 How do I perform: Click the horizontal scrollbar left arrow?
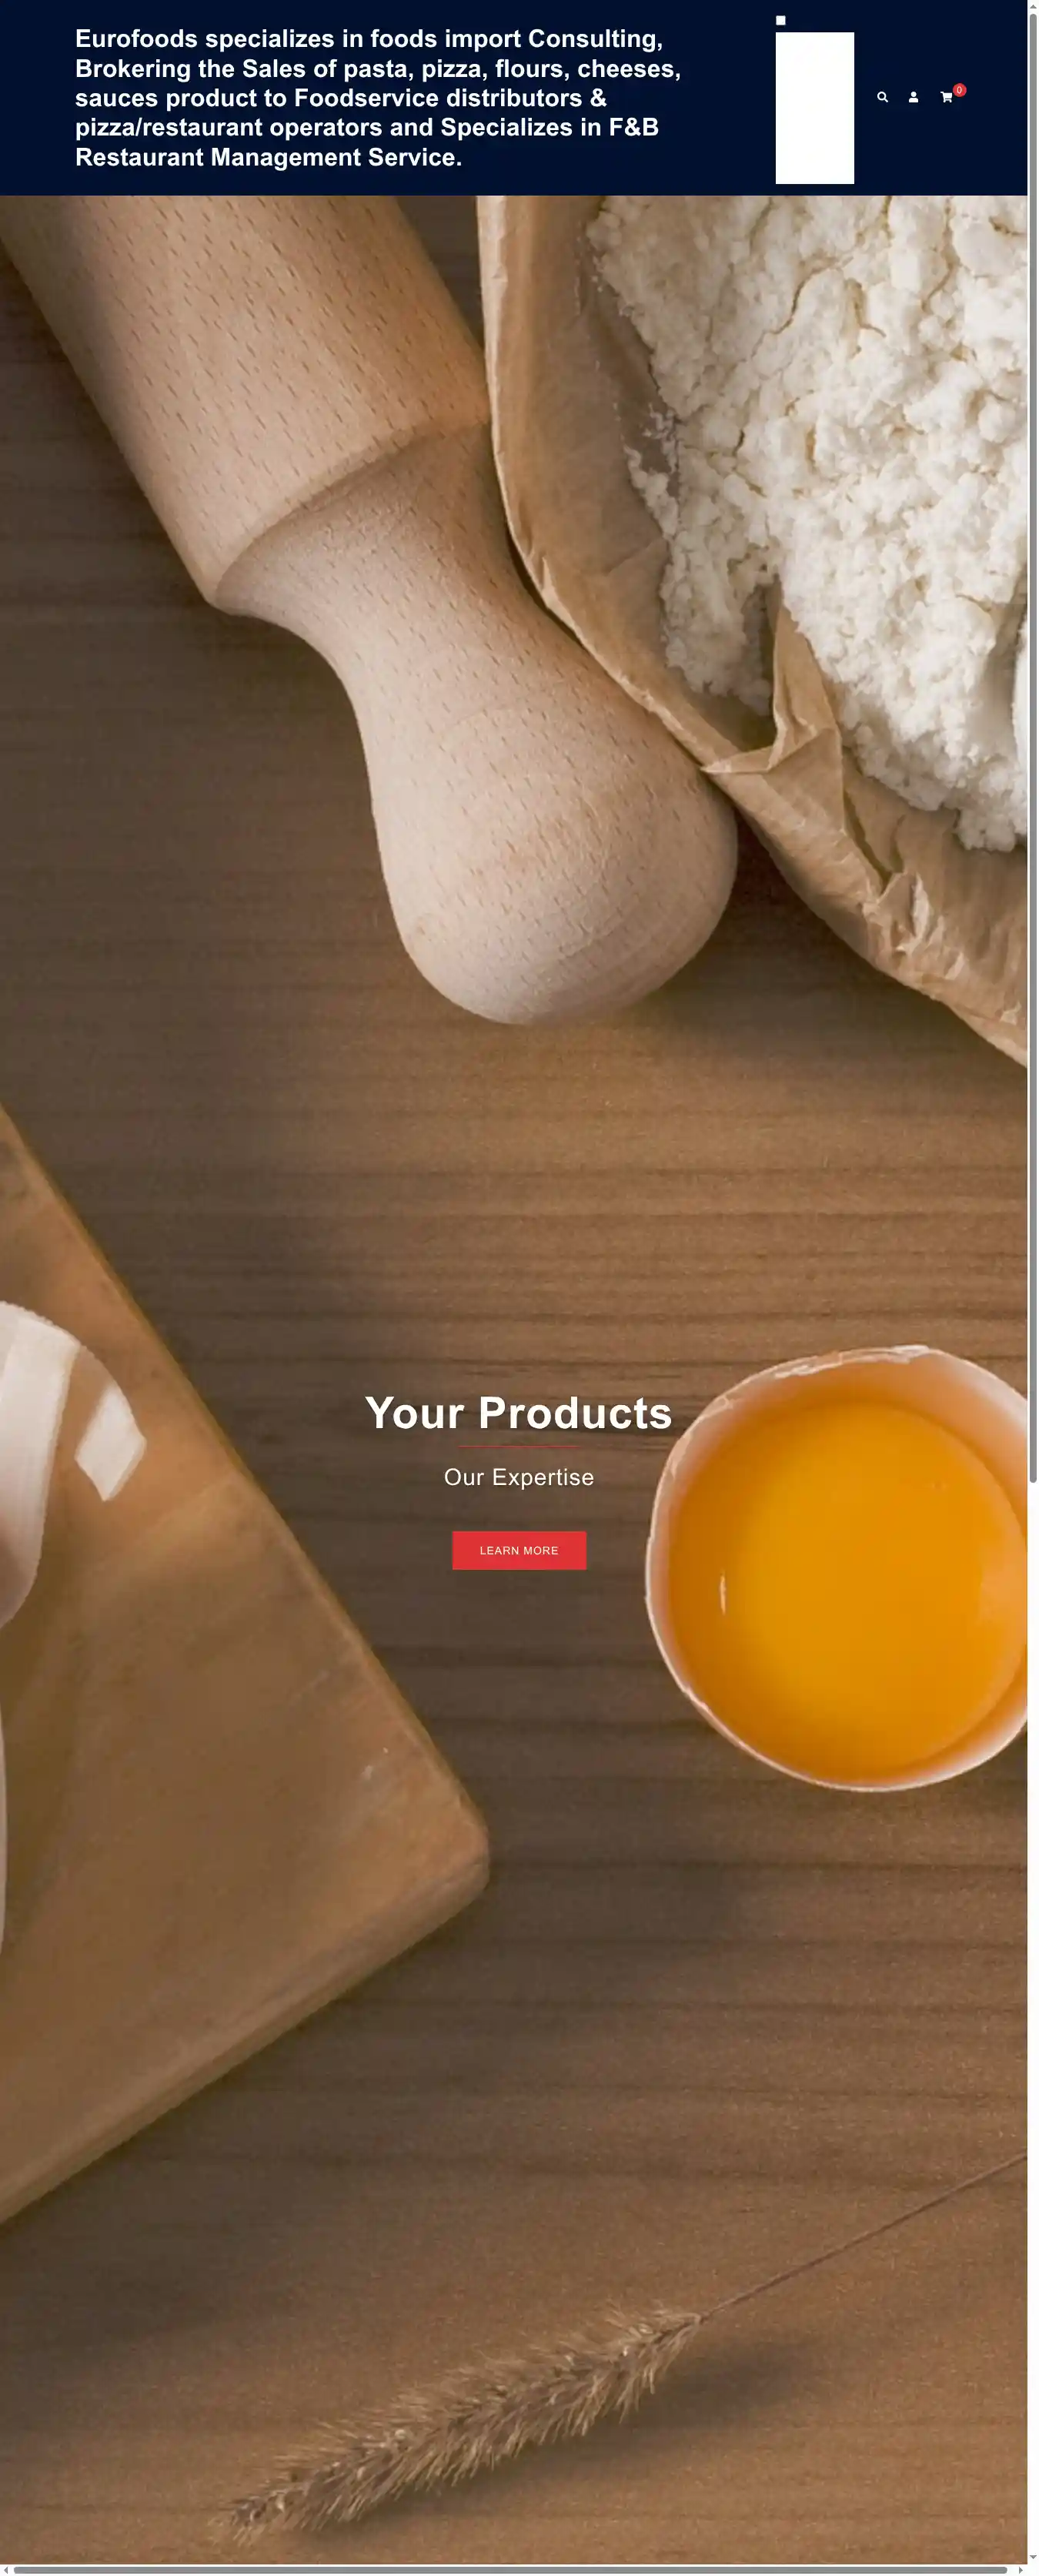tap(5, 2570)
